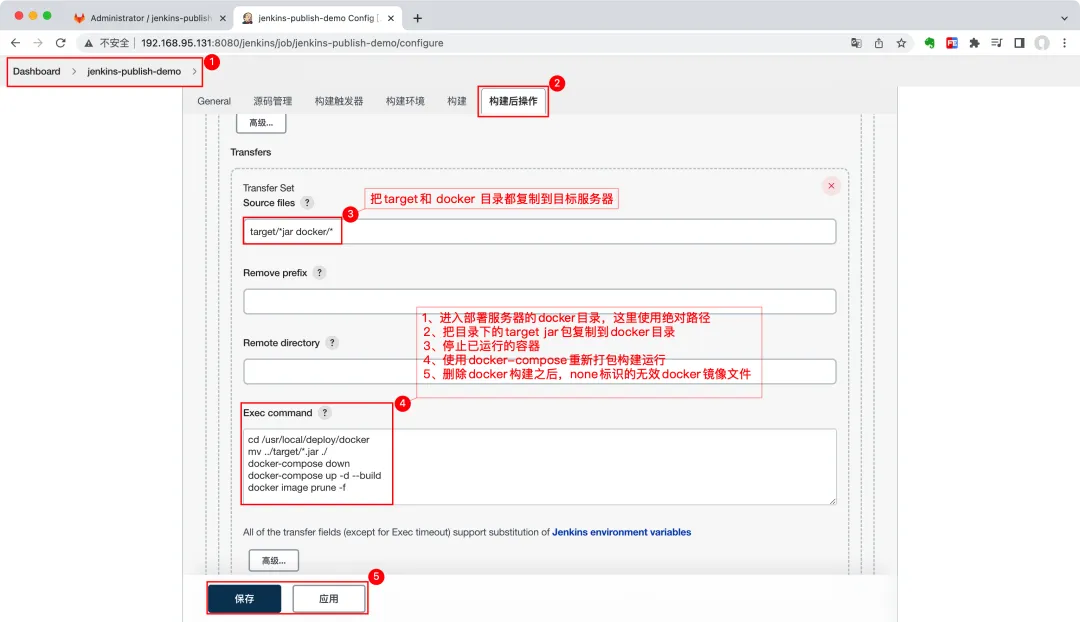Open the Extensions puzzle icon
The image size is (1080, 622).
[x=974, y=43]
